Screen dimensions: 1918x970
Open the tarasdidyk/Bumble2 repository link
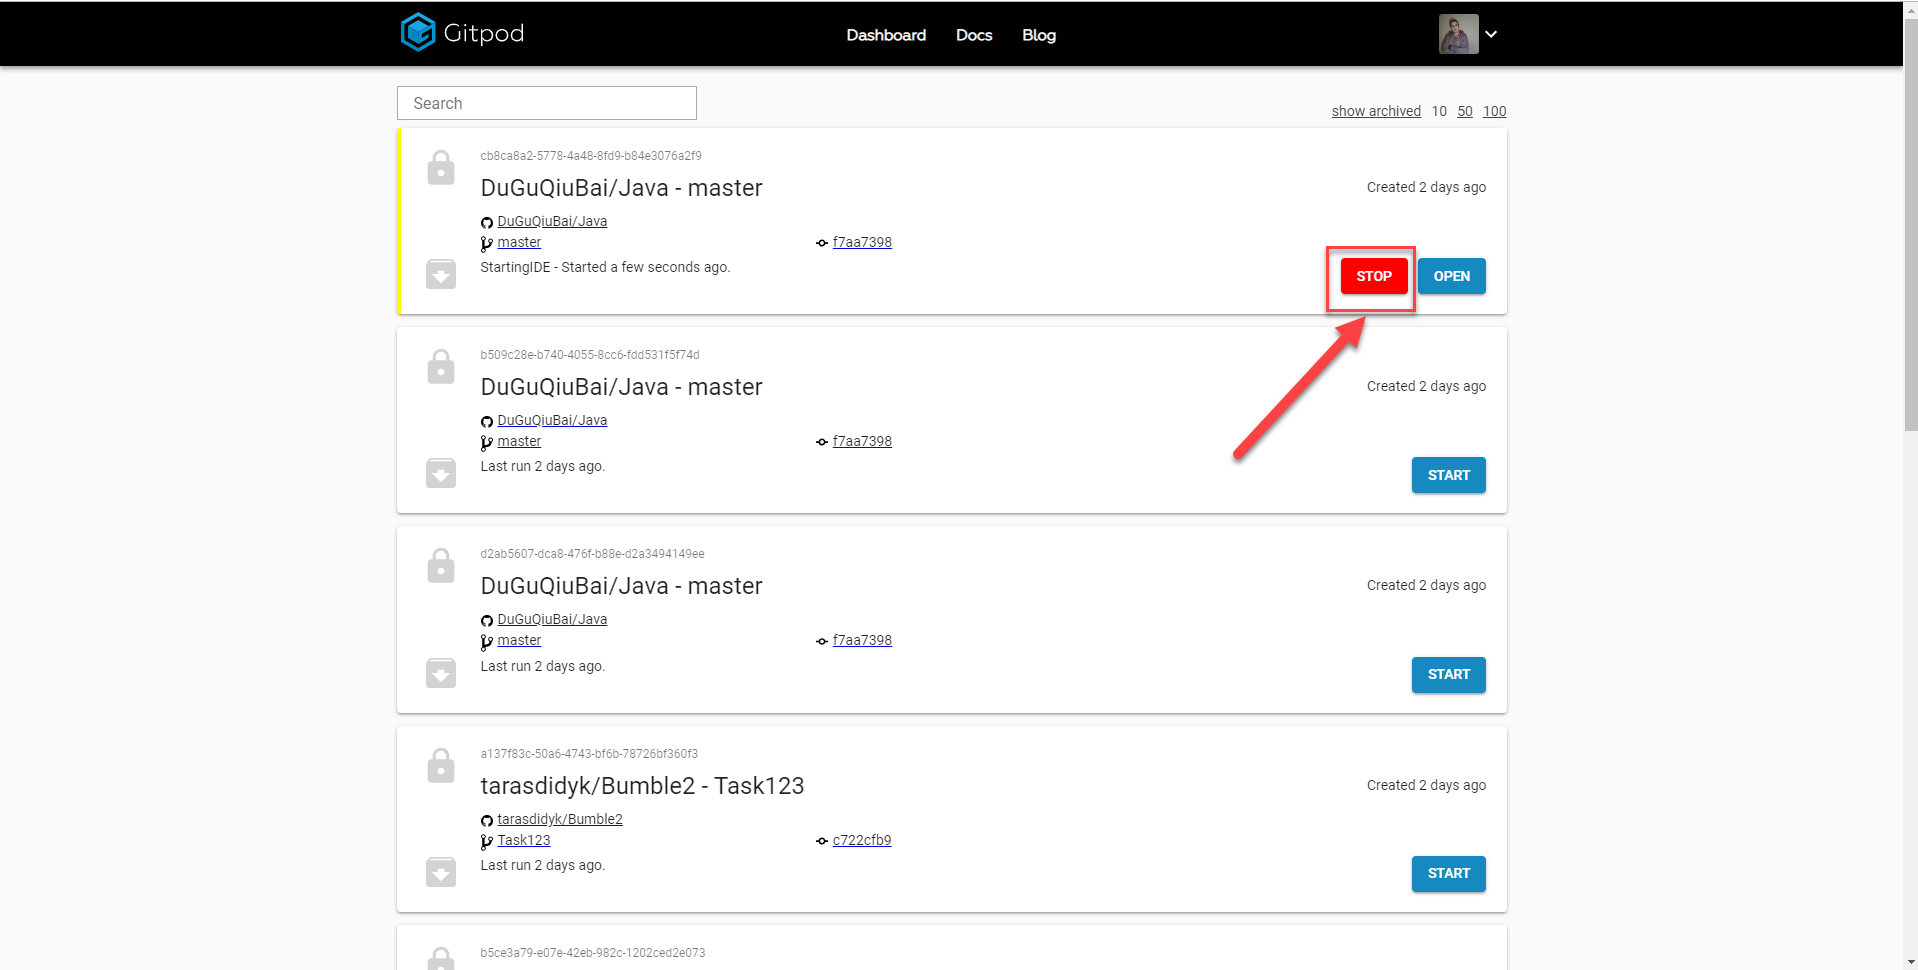[x=560, y=819]
